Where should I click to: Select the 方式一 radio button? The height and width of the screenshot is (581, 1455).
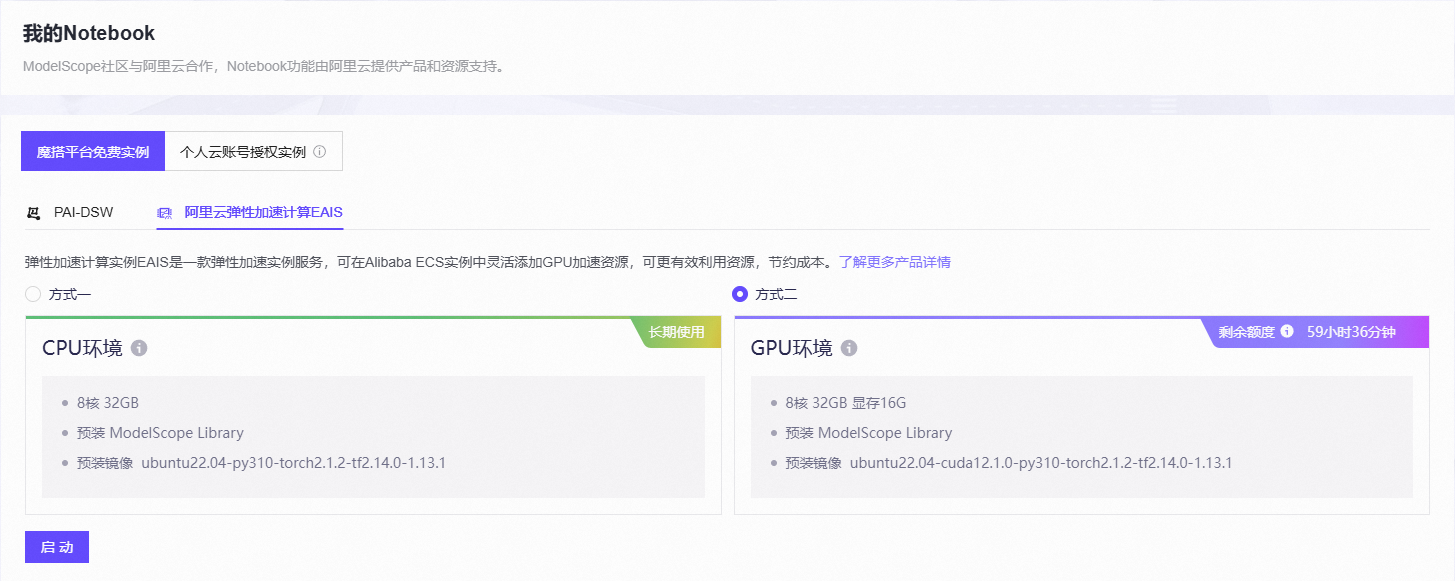point(31,293)
